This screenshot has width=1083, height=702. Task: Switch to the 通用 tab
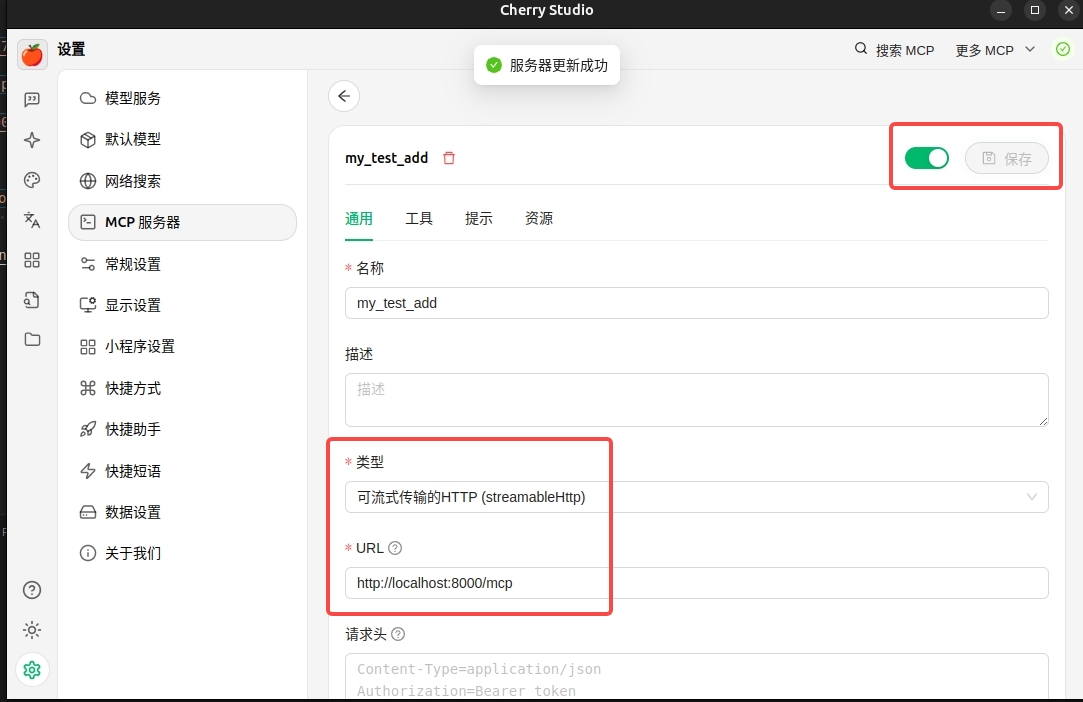click(x=358, y=219)
